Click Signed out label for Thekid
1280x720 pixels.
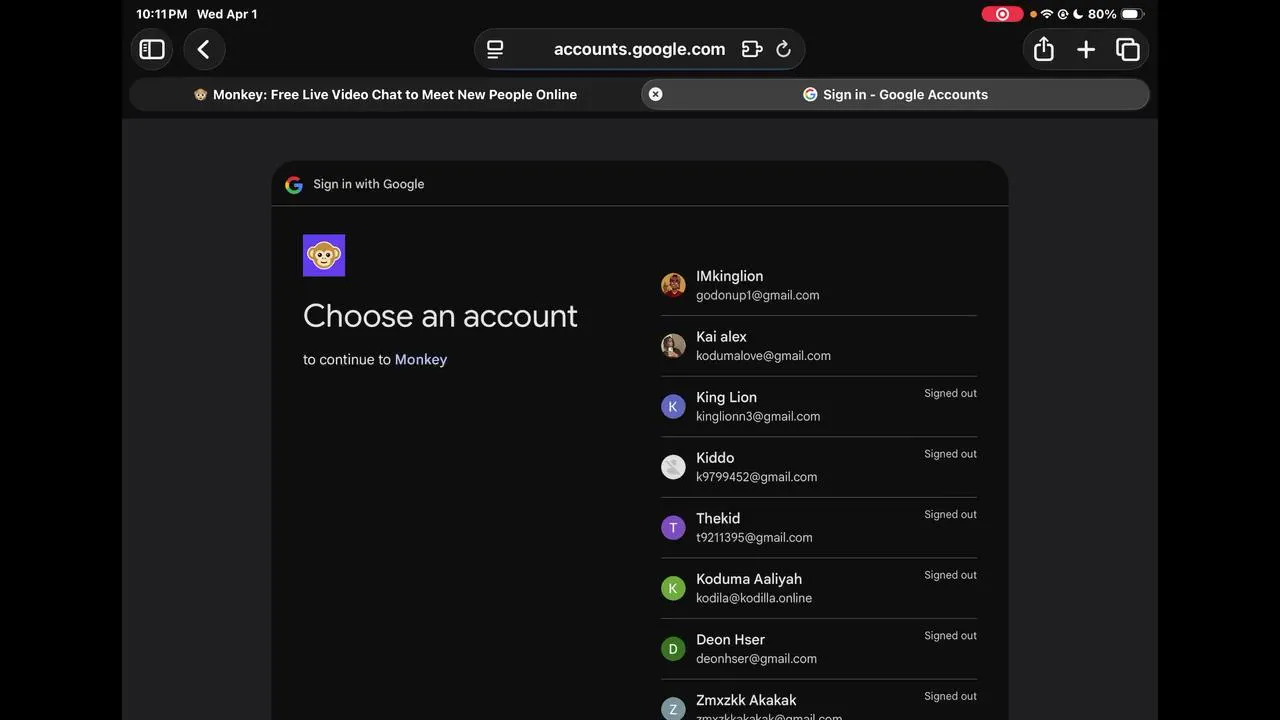(950, 514)
